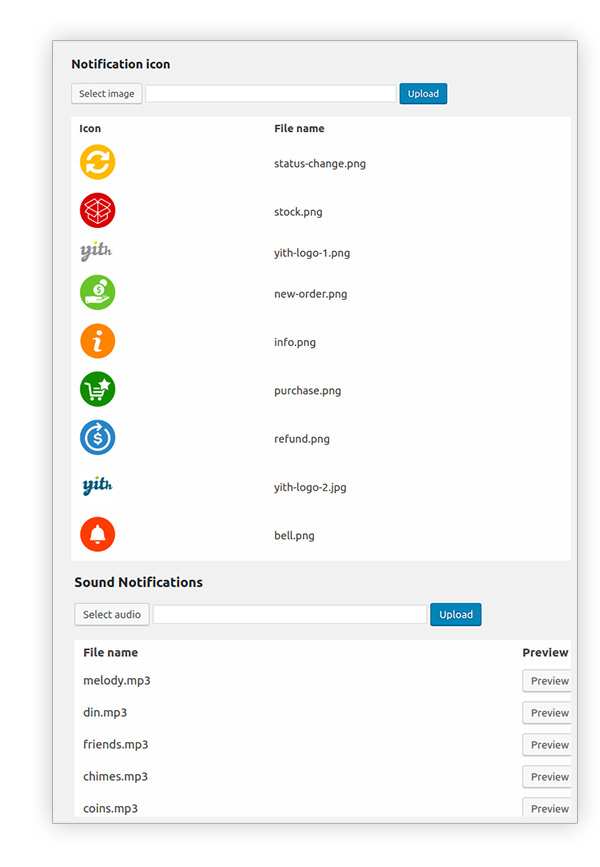
Task: Click the Select audio button
Action: click(x=112, y=614)
